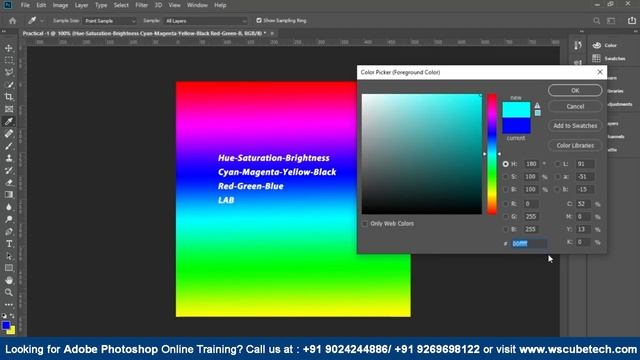Screen dimensions: 640x360
Task: Select the Crop tool
Action: click(x=9, y=97)
